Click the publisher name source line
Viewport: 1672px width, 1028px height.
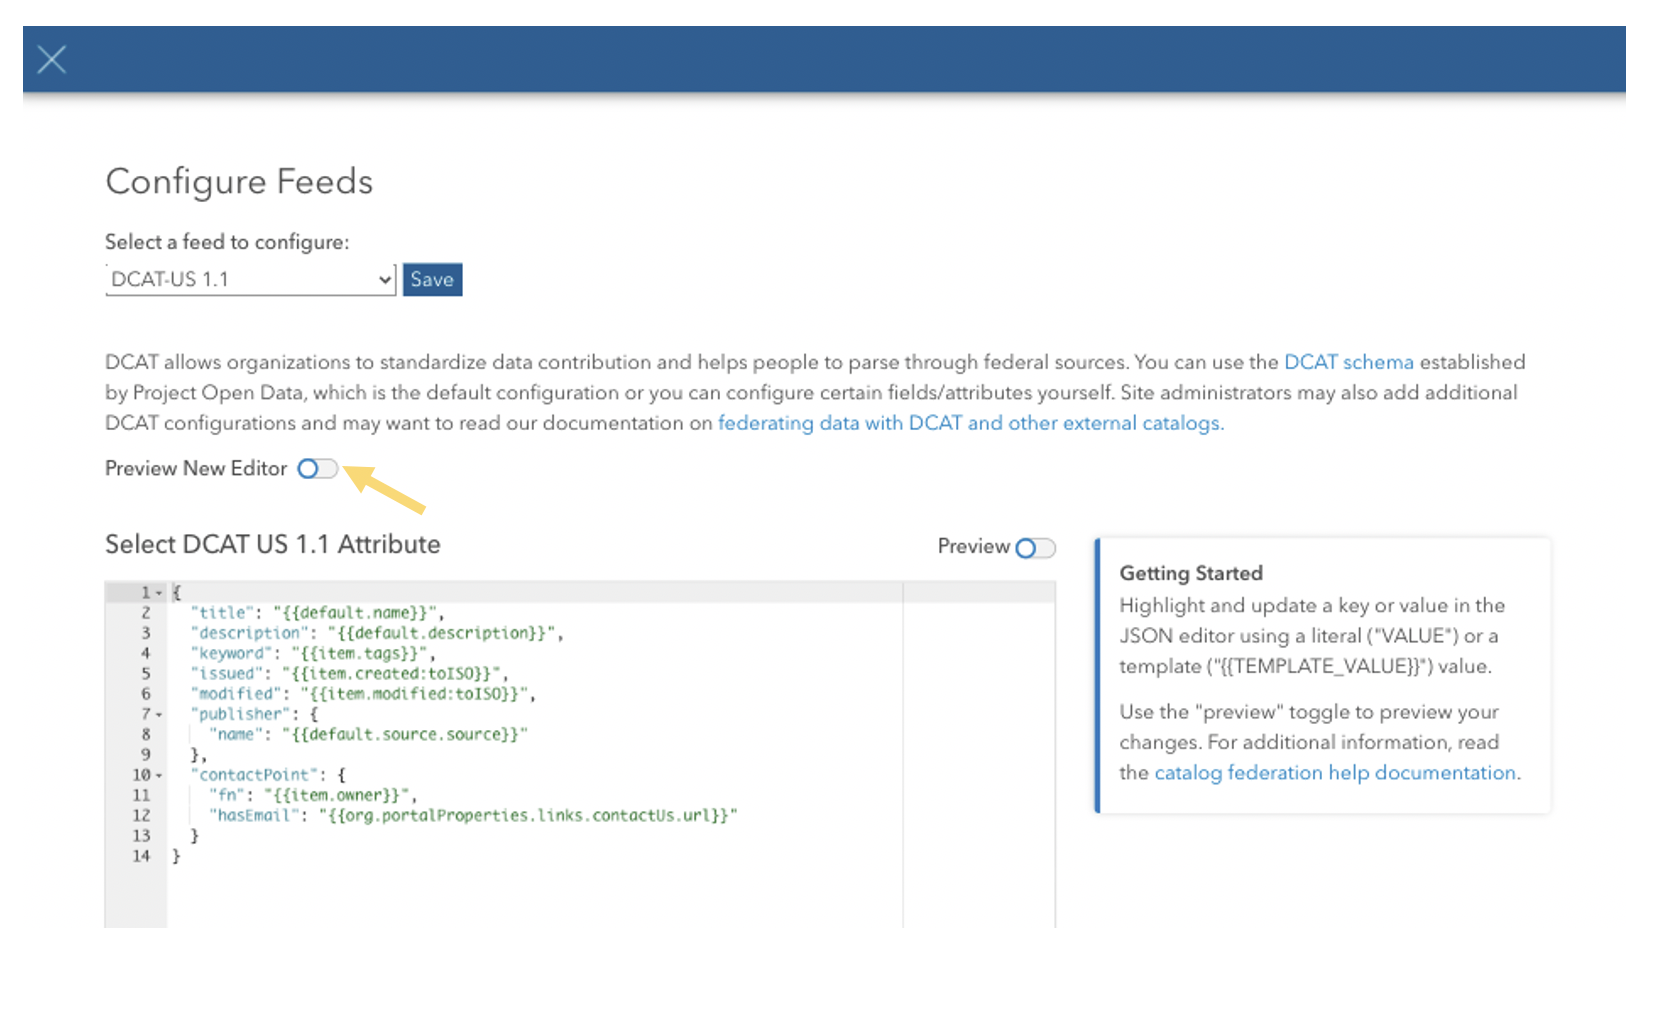pyautogui.click(x=368, y=735)
